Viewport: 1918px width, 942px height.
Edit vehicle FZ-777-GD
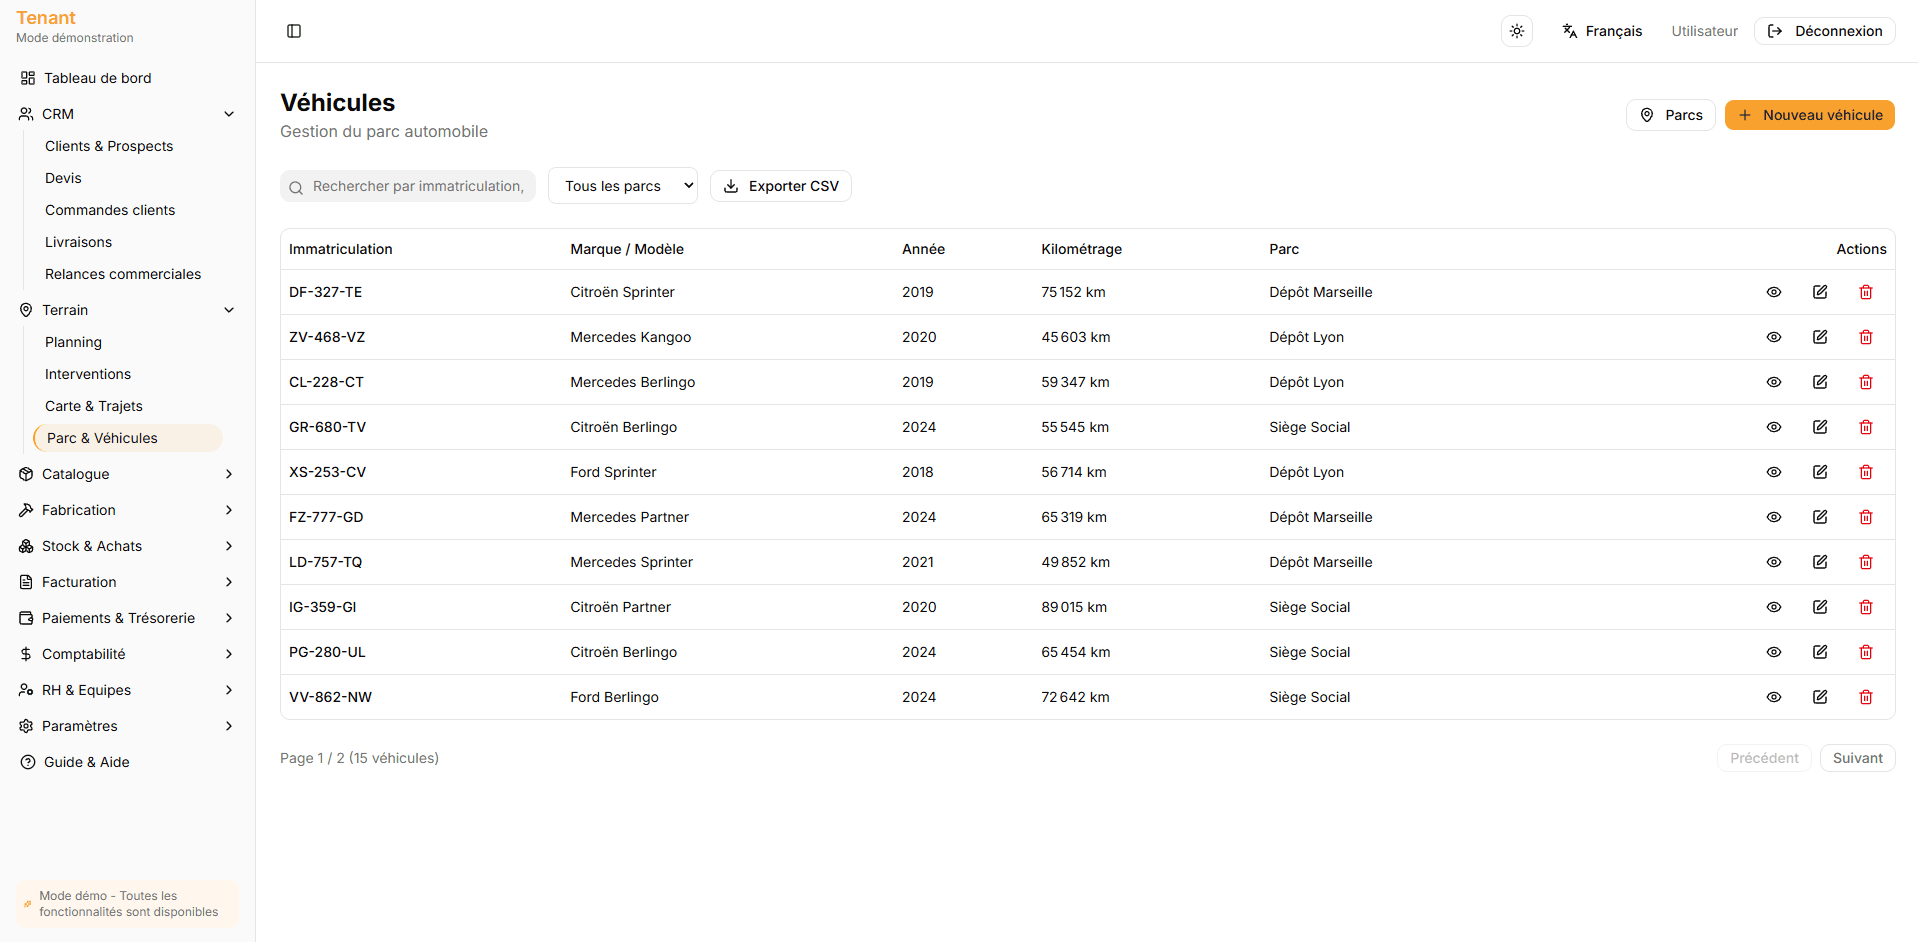click(1820, 517)
